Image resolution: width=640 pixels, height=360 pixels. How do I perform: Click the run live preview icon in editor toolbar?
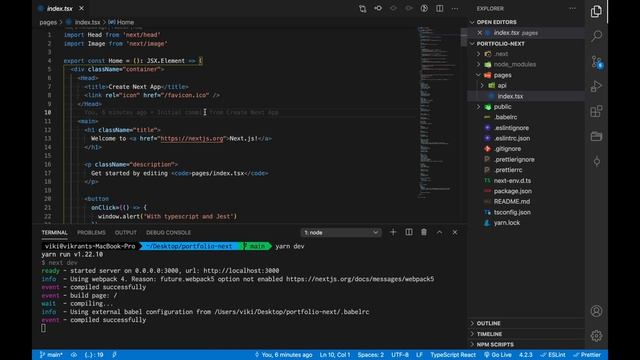pos(424,8)
